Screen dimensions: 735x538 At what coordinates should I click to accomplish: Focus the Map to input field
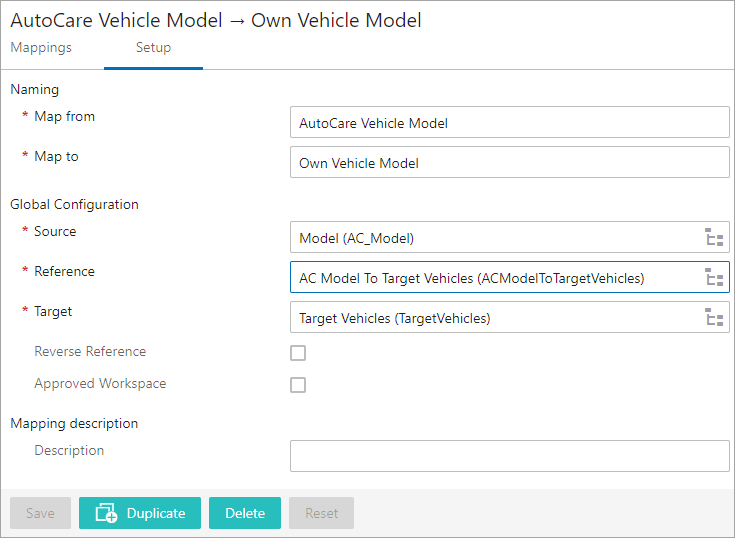[x=510, y=162]
